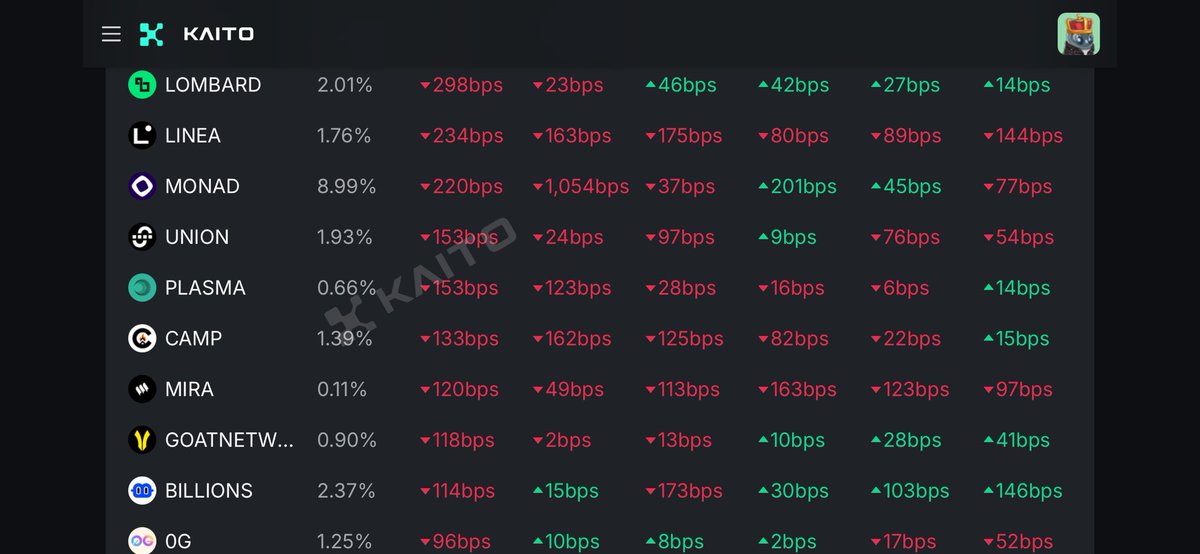Click the Mira project icon
Screen dimensions: 1200x554
(142, 389)
